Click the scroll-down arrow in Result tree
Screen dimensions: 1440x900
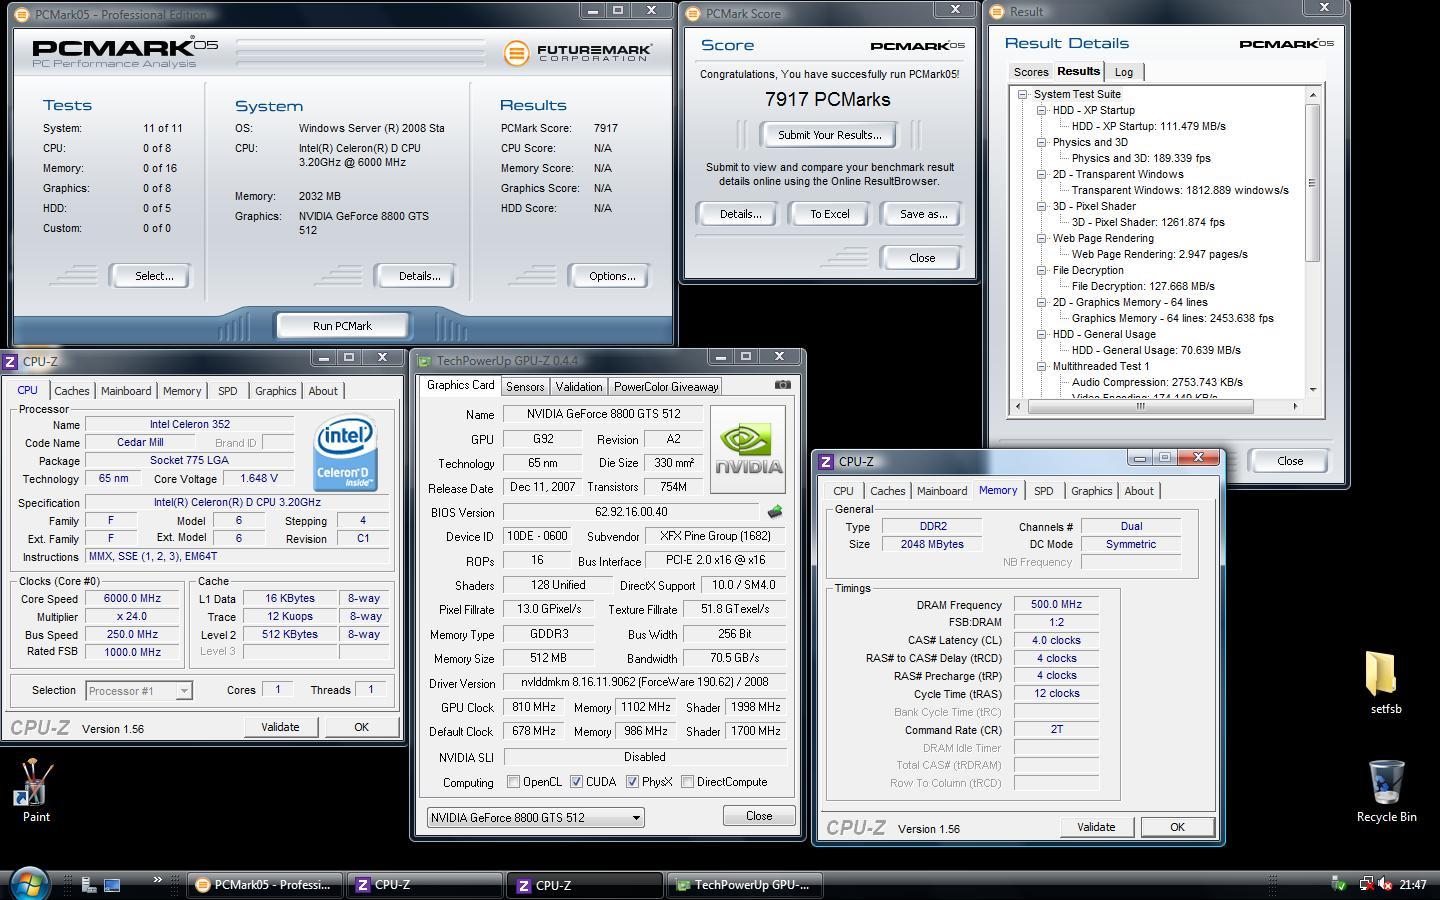[x=1312, y=390]
